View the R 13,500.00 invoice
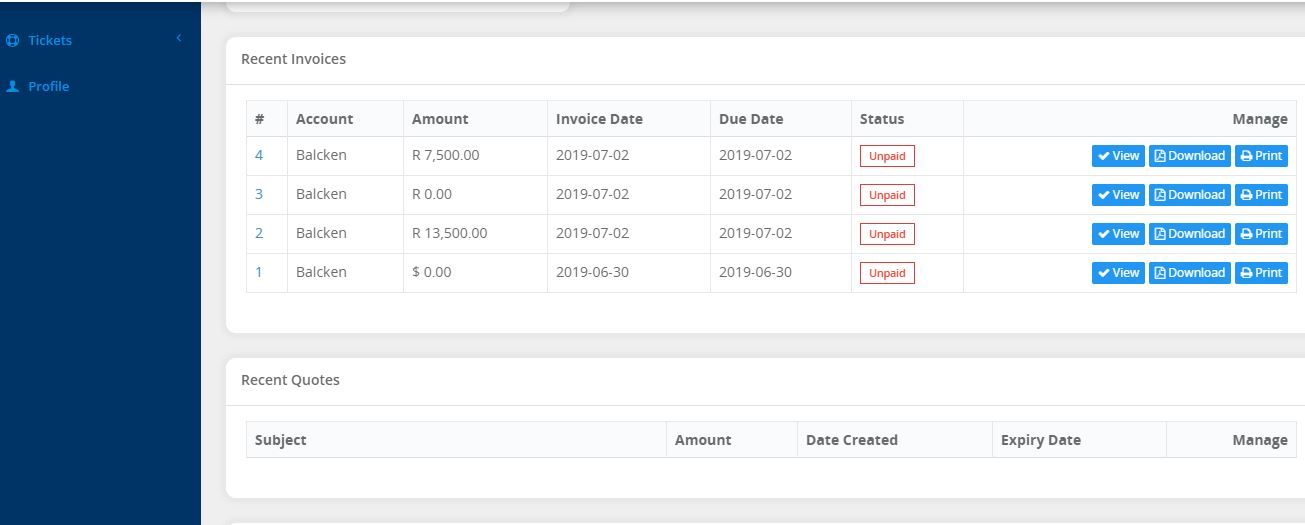 1118,234
